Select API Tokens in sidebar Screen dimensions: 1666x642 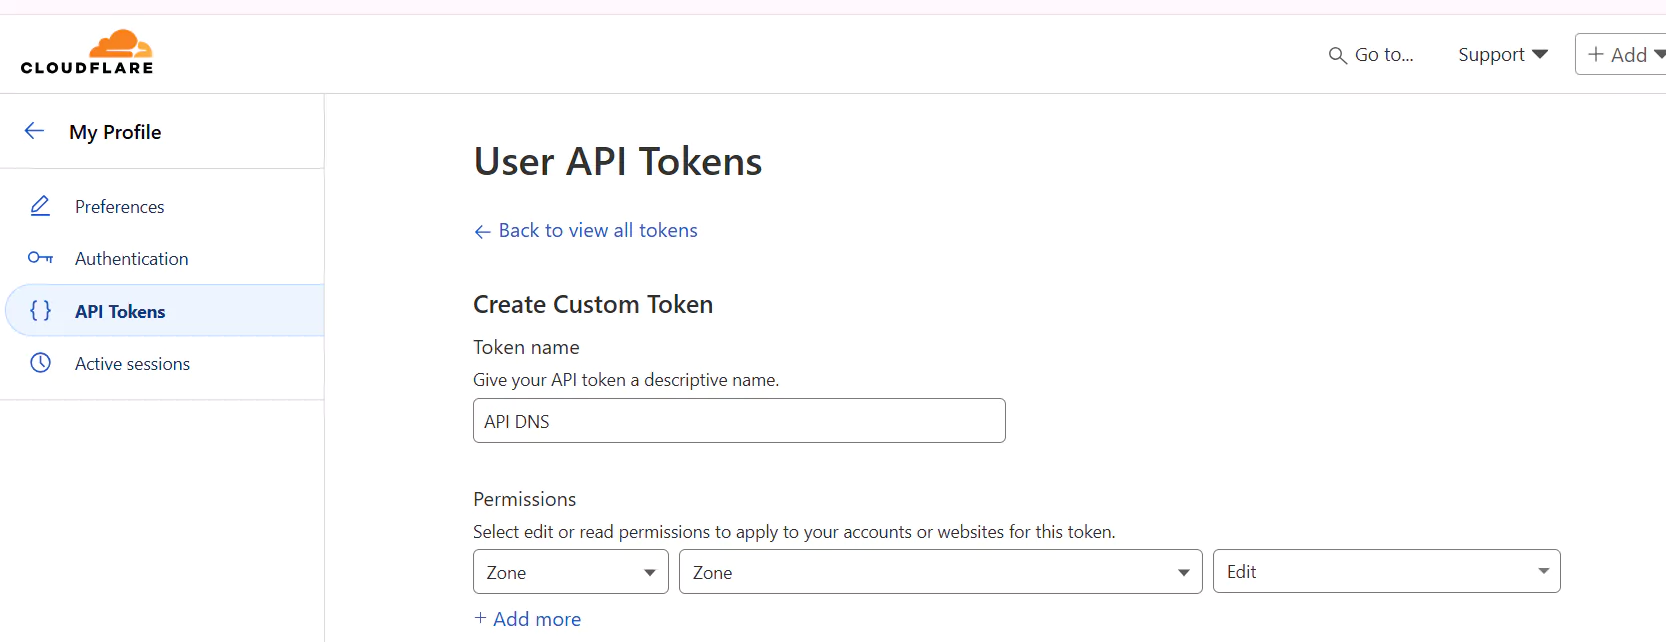click(121, 312)
